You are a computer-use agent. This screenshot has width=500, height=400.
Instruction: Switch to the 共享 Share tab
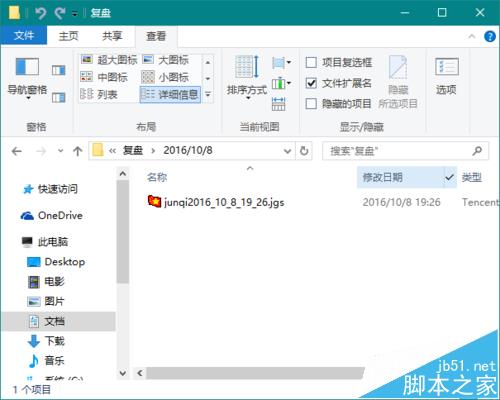(112, 36)
